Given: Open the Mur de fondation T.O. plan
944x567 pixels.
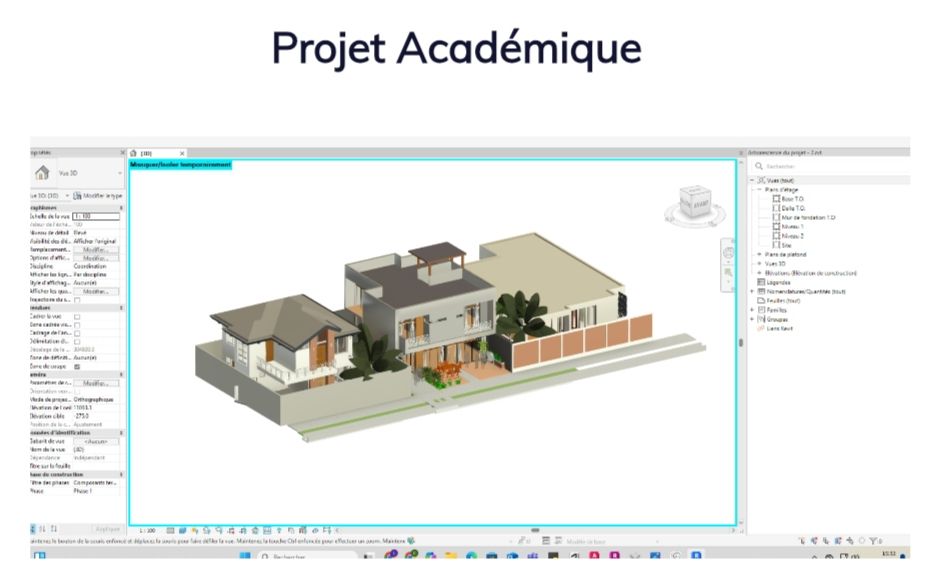Looking at the screenshot, I should (x=808, y=217).
